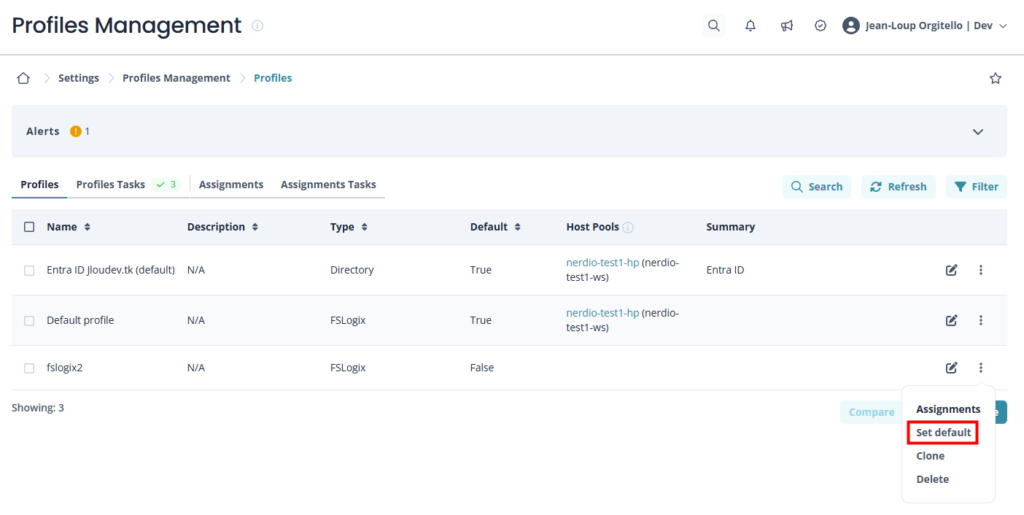Click the Showing: 3 count text
This screenshot has width=1024, height=515.
(x=38, y=407)
